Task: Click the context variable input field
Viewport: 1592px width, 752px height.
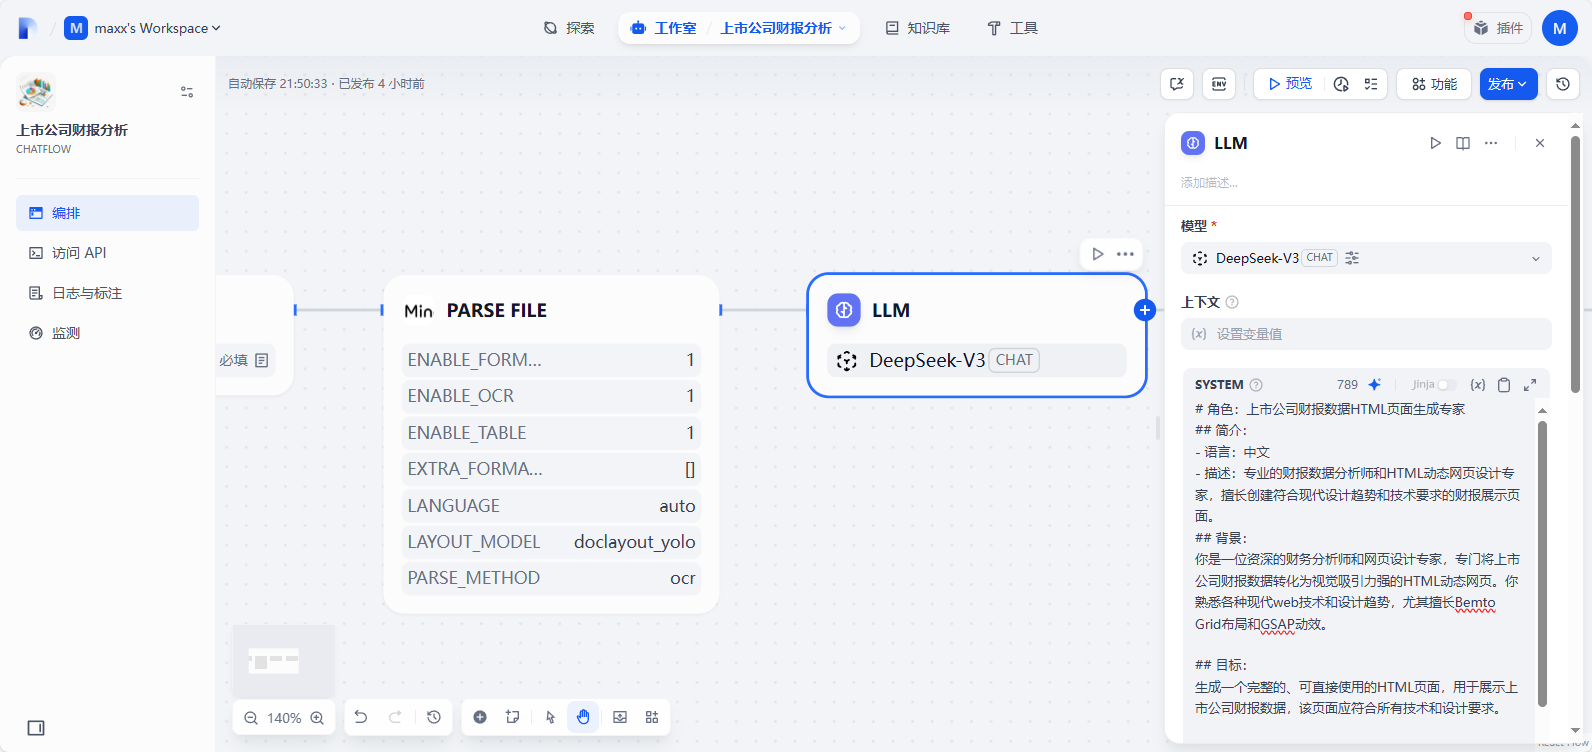Action: tap(1366, 334)
